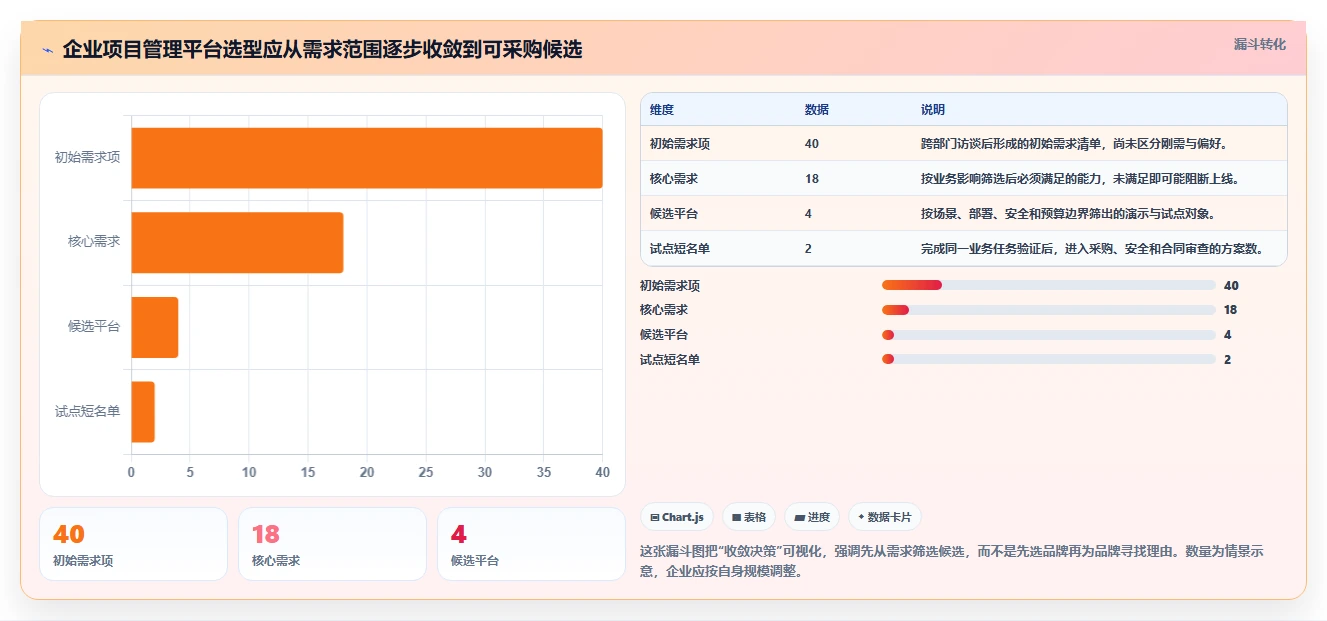Open the 18 核心需求 stat card

(x=332, y=544)
